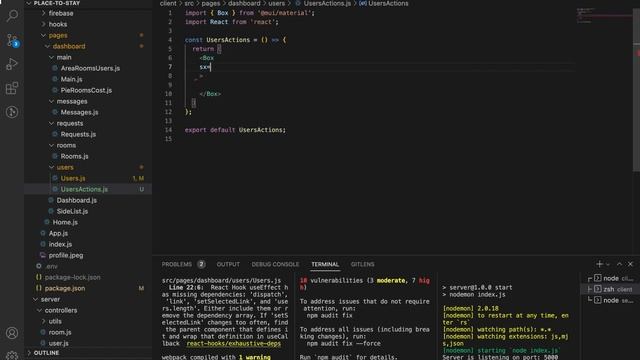Open the Run and Debug view
Screen dimensions: 640x360
tap(12, 64)
